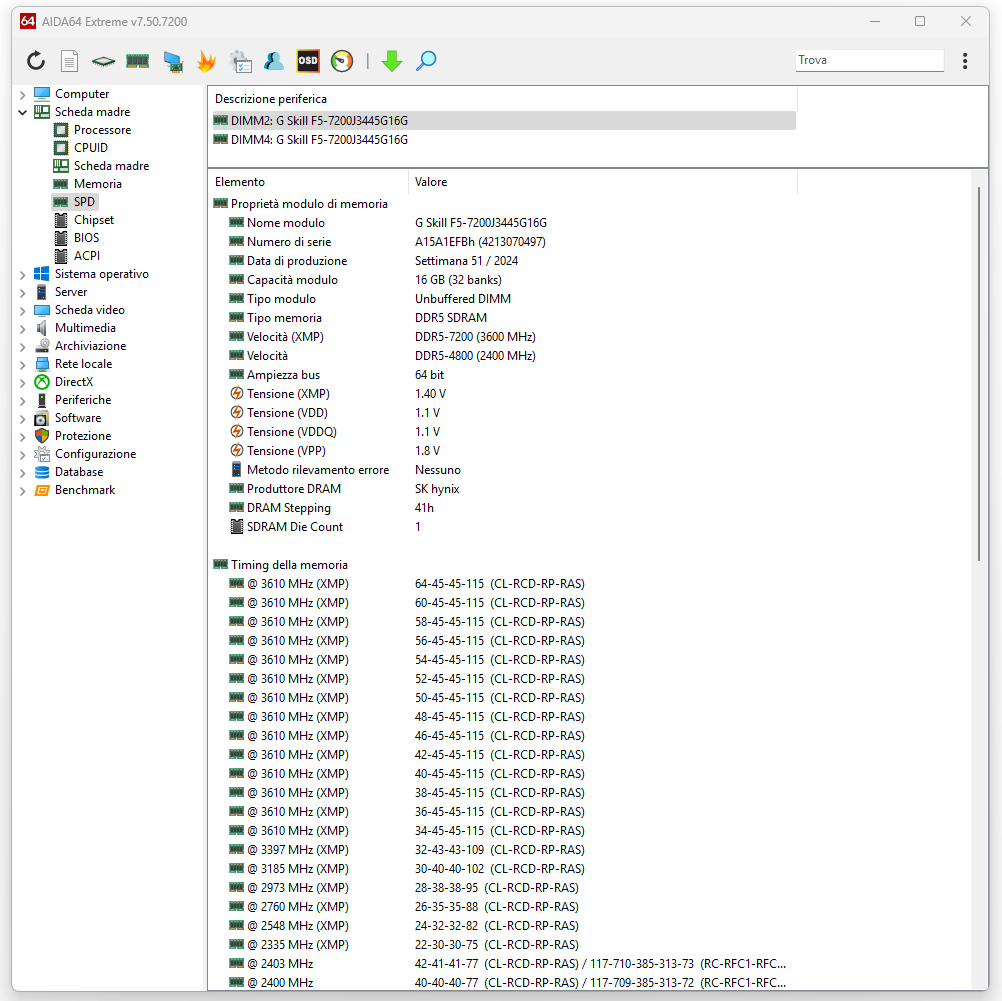Open the OSD panel icon
This screenshot has width=1002, height=1001.
[x=308, y=61]
